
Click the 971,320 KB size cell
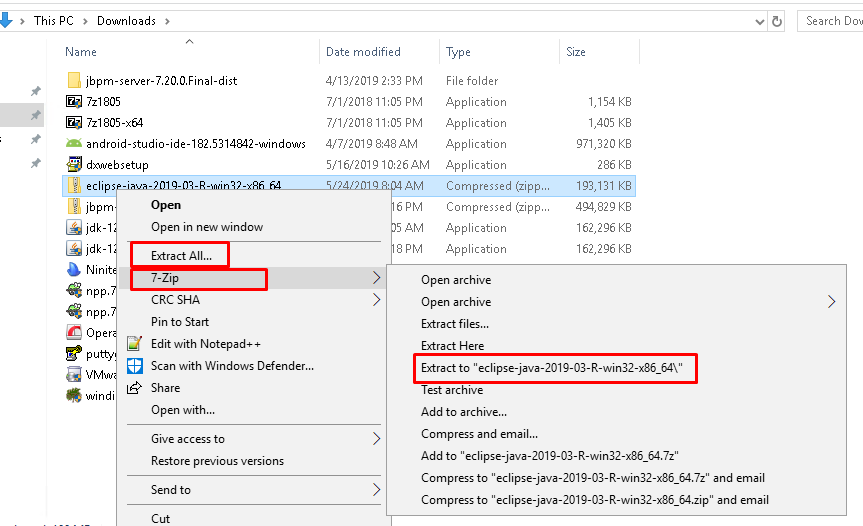[604, 144]
